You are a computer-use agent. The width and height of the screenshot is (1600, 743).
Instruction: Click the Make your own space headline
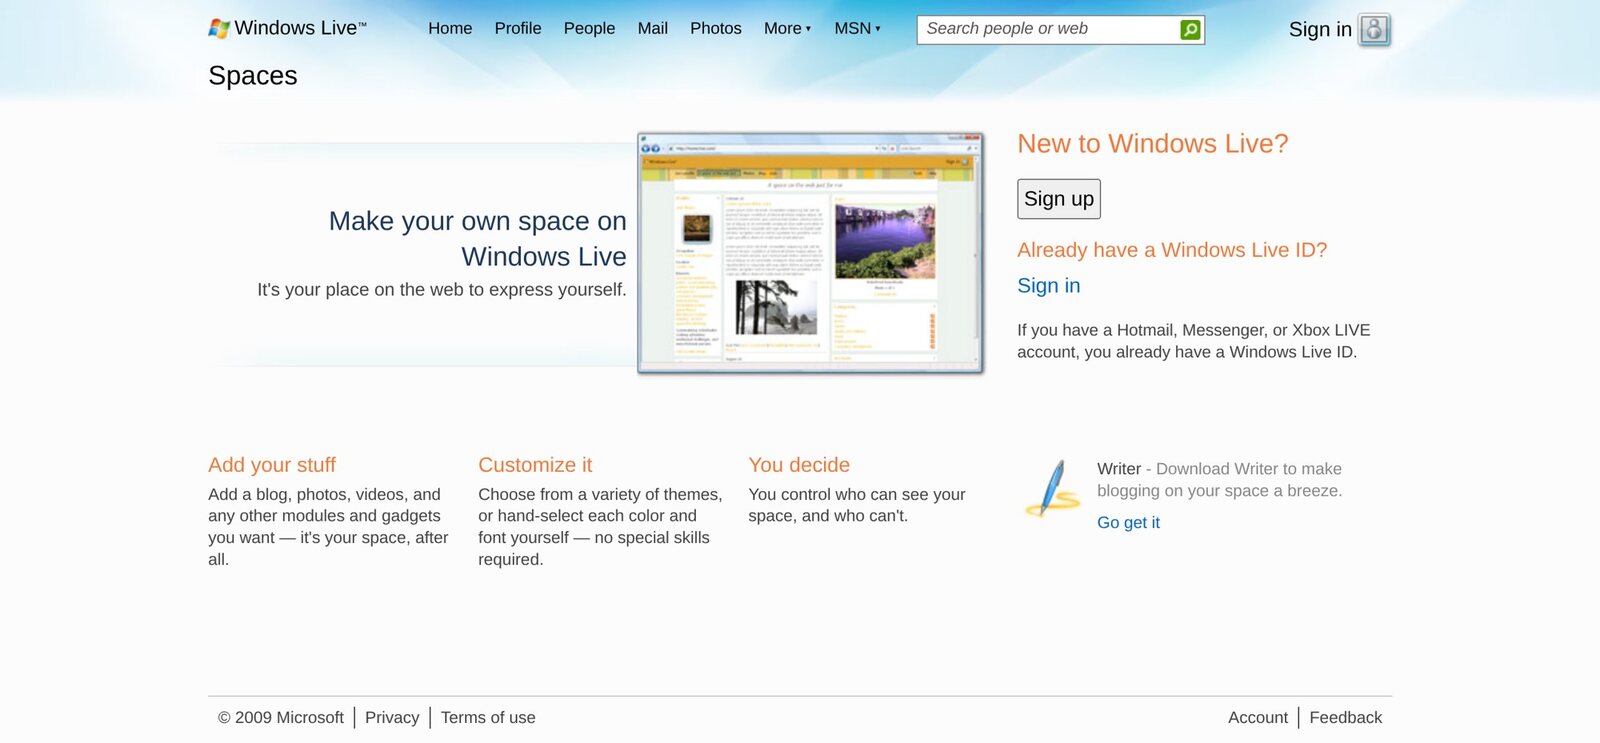click(478, 239)
